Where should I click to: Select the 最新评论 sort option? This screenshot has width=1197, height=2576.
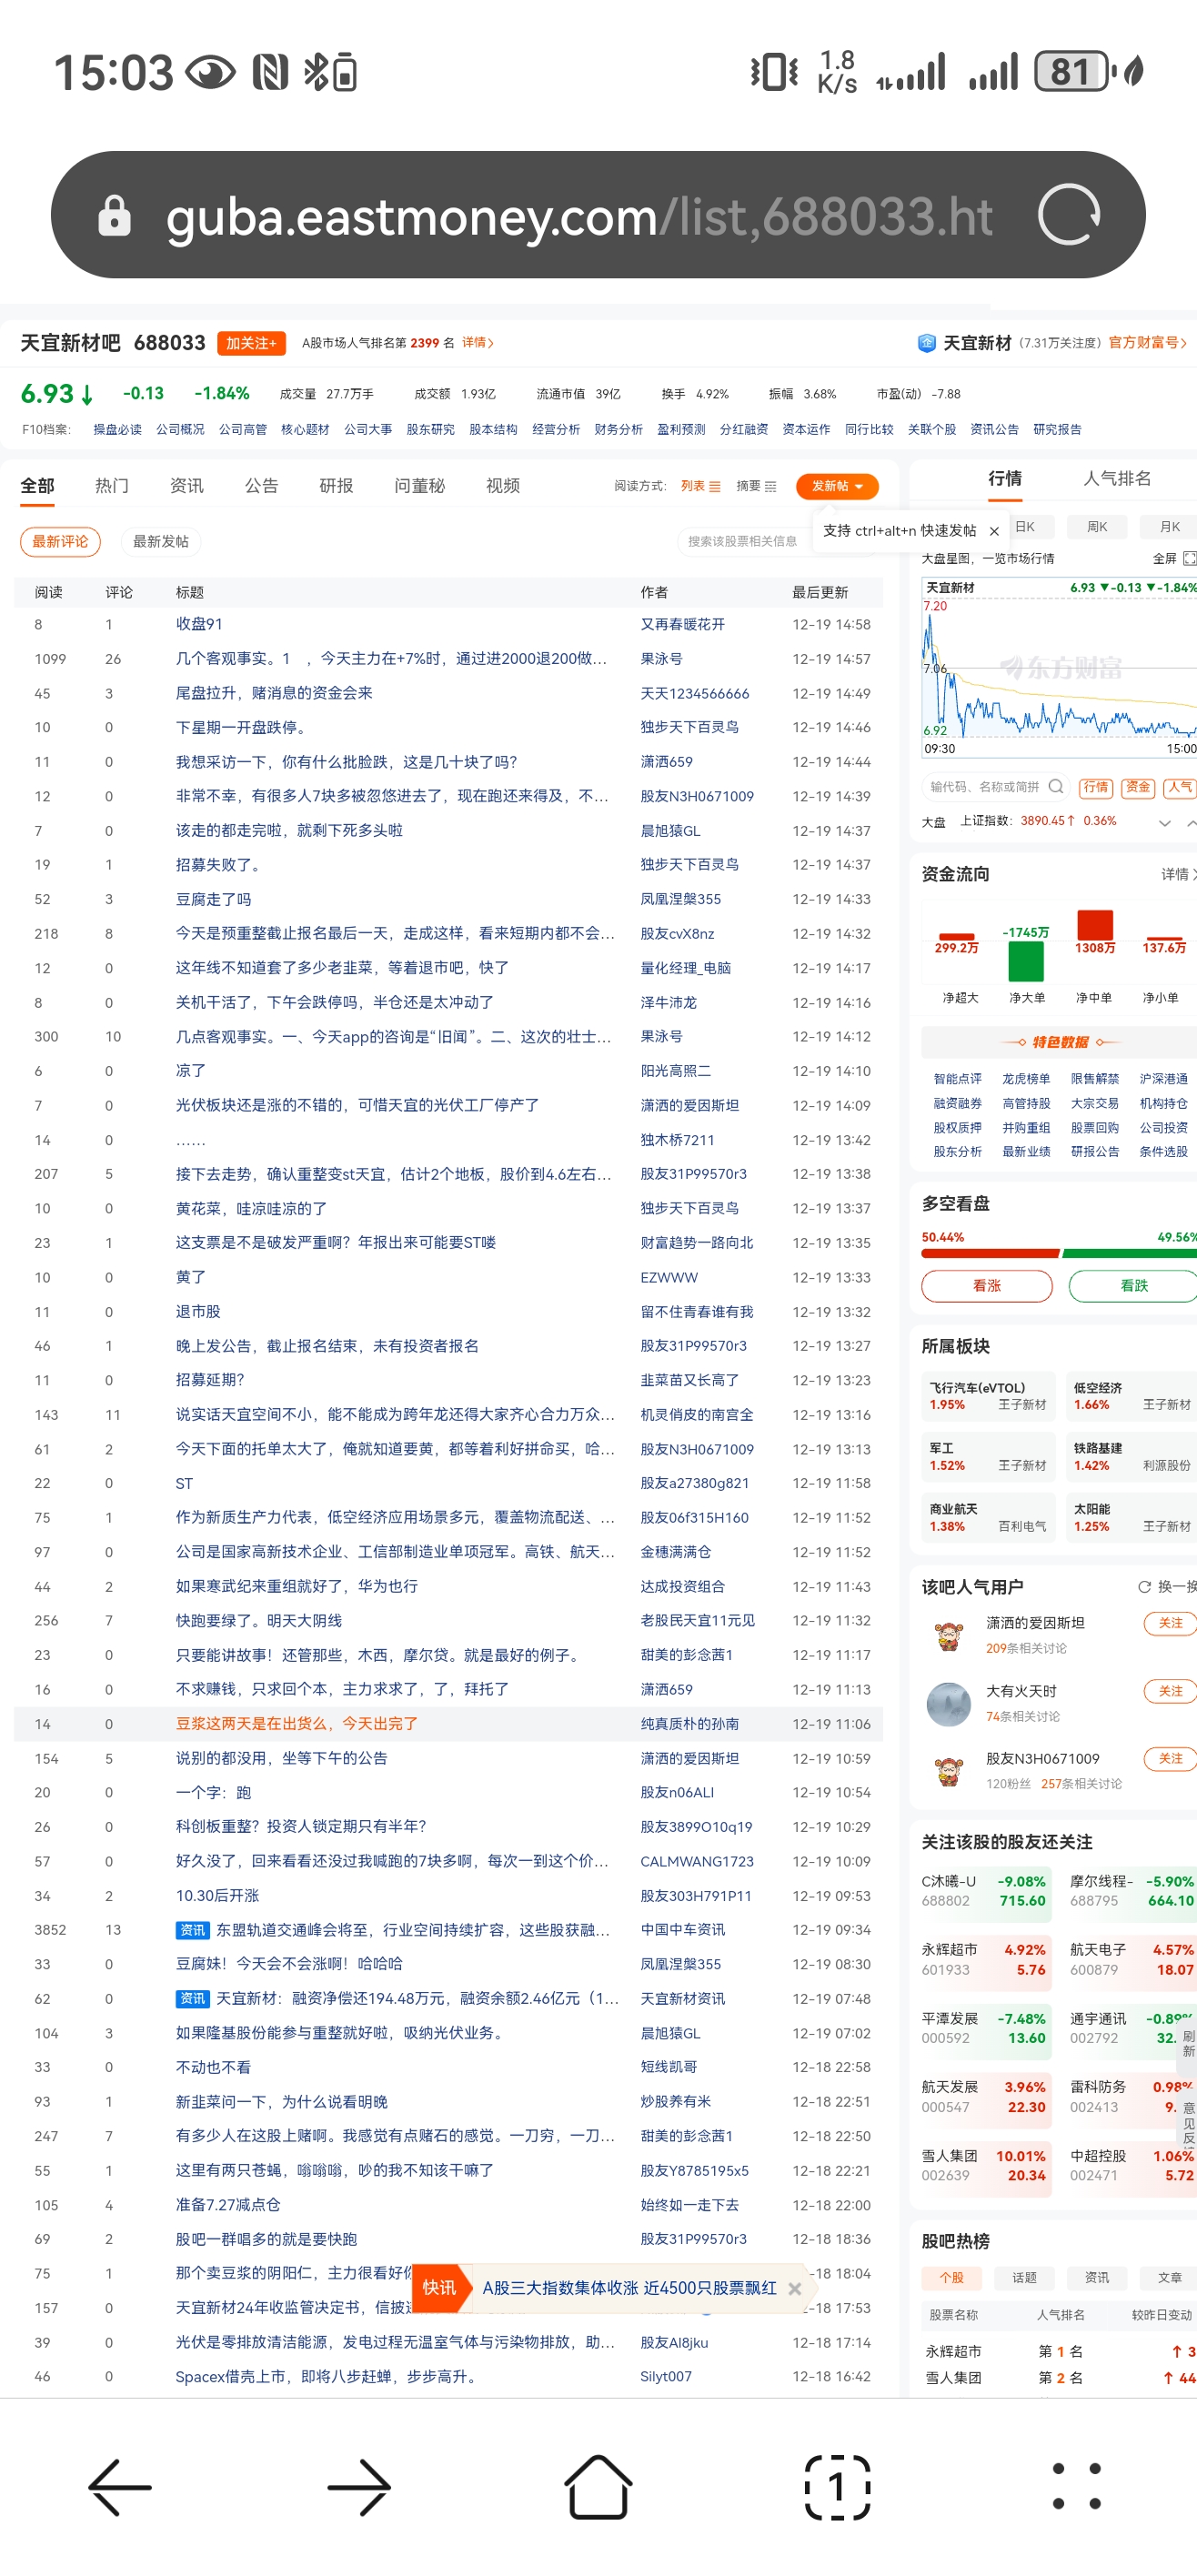click(x=60, y=541)
